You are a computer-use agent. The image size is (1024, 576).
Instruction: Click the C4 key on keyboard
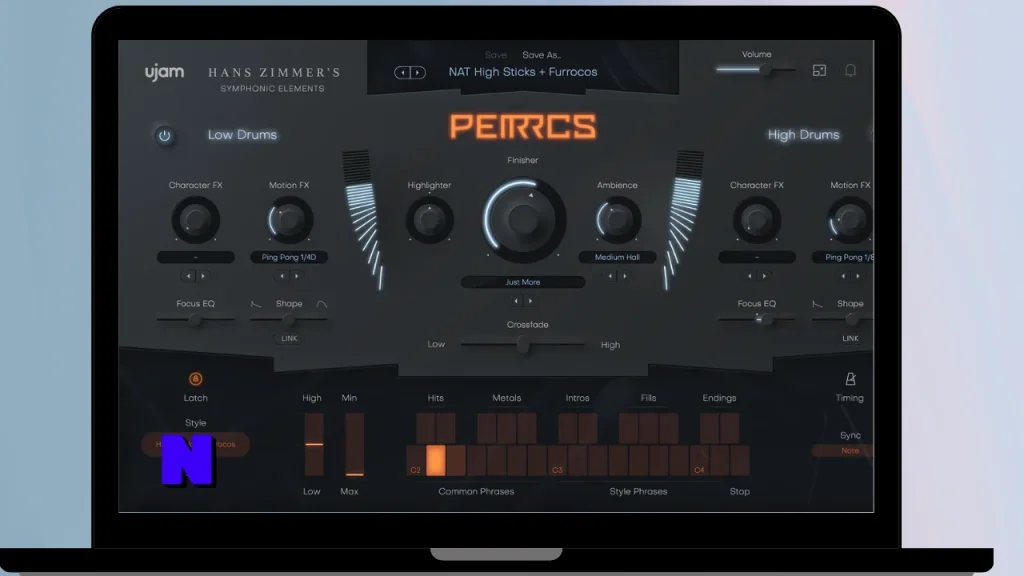(x=699, y=460)
